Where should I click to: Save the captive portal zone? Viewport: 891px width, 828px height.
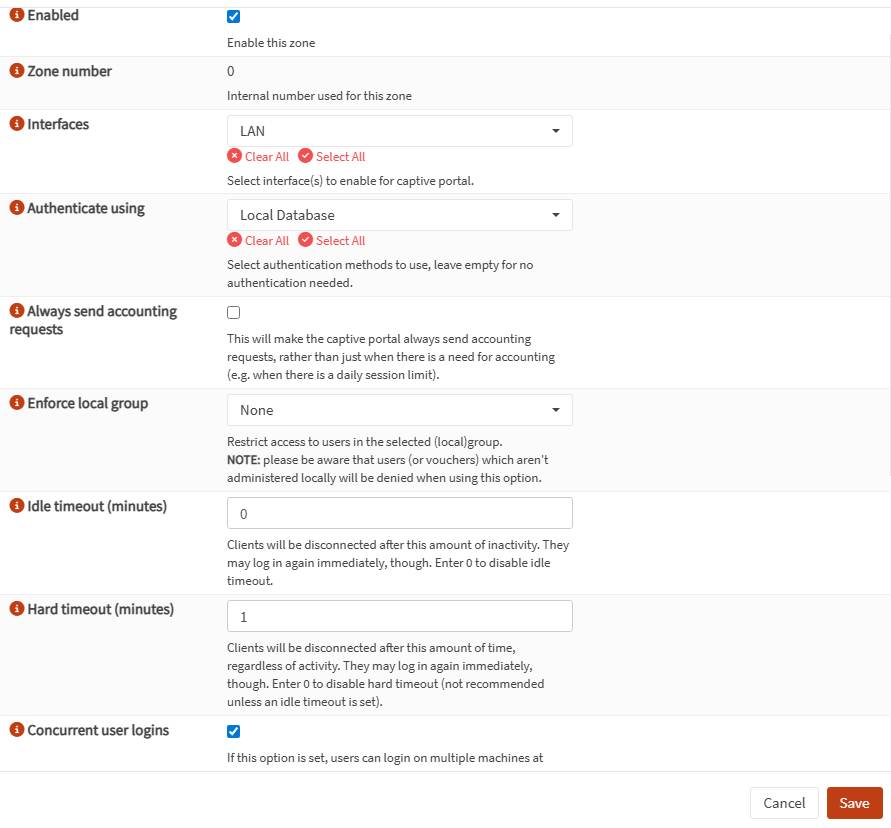coord(854,803)
